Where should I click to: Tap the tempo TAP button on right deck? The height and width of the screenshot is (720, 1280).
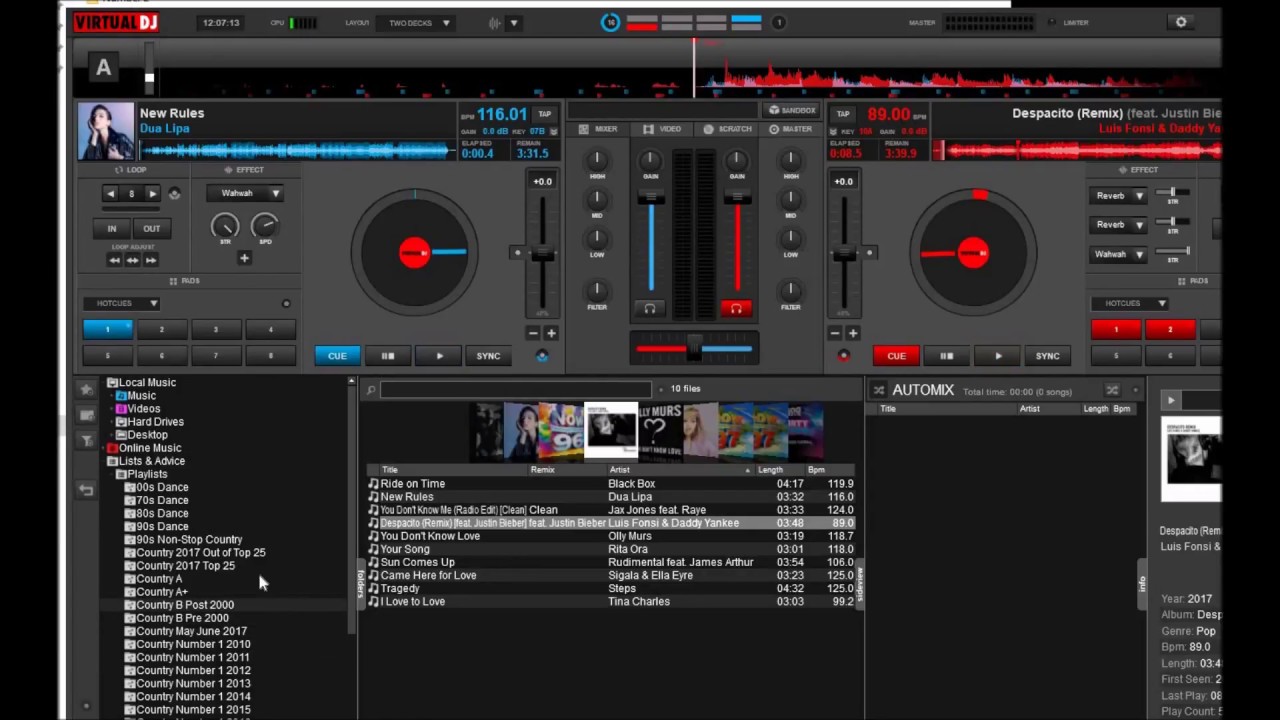pos(842,114)
